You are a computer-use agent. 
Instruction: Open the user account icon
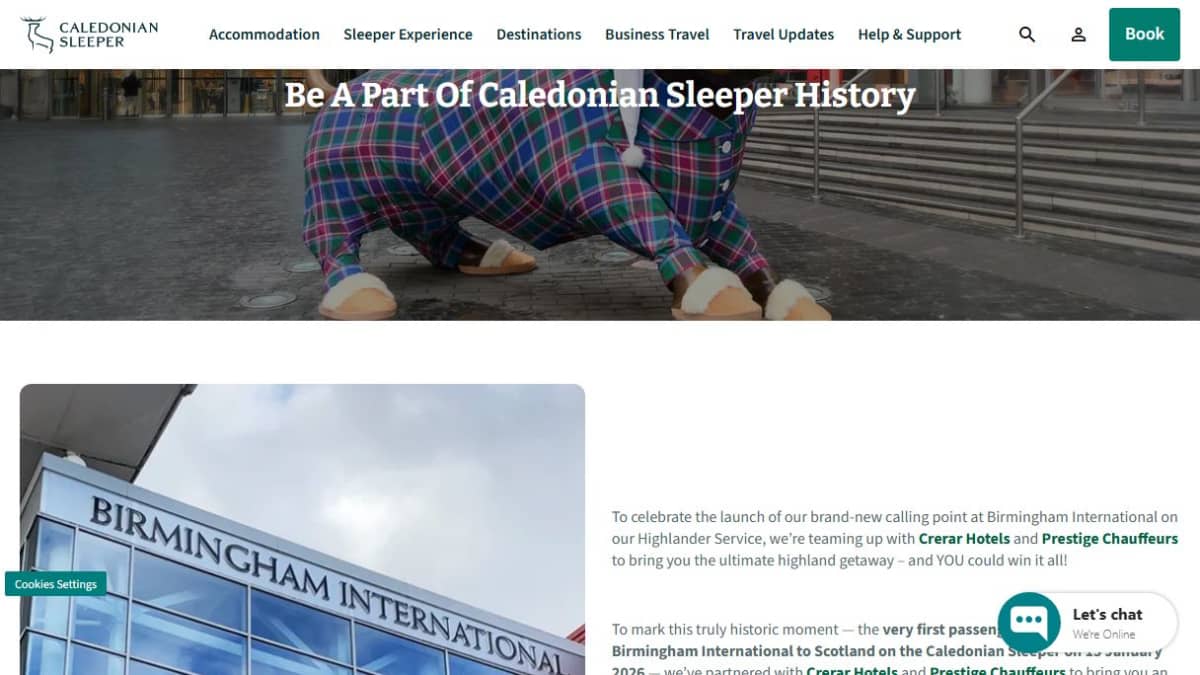point(1078,34)
